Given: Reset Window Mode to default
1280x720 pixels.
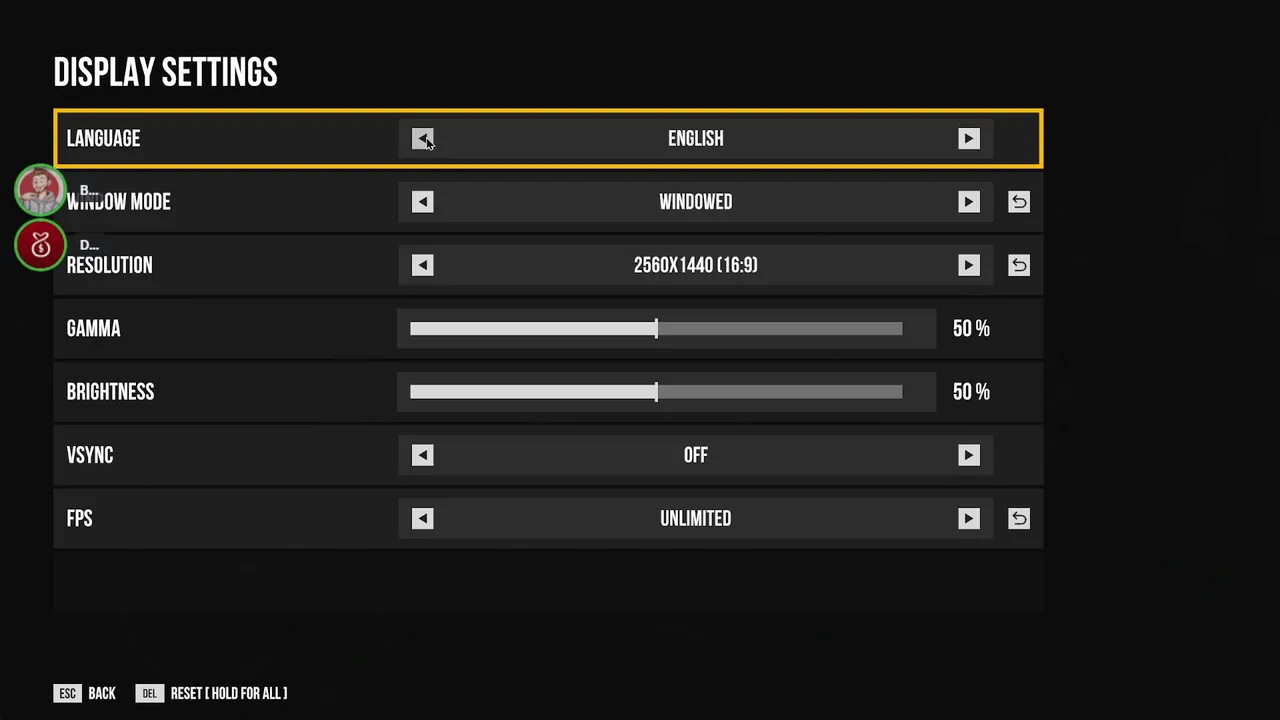Looking at the screenshot, I should (x=1018, y=202).
